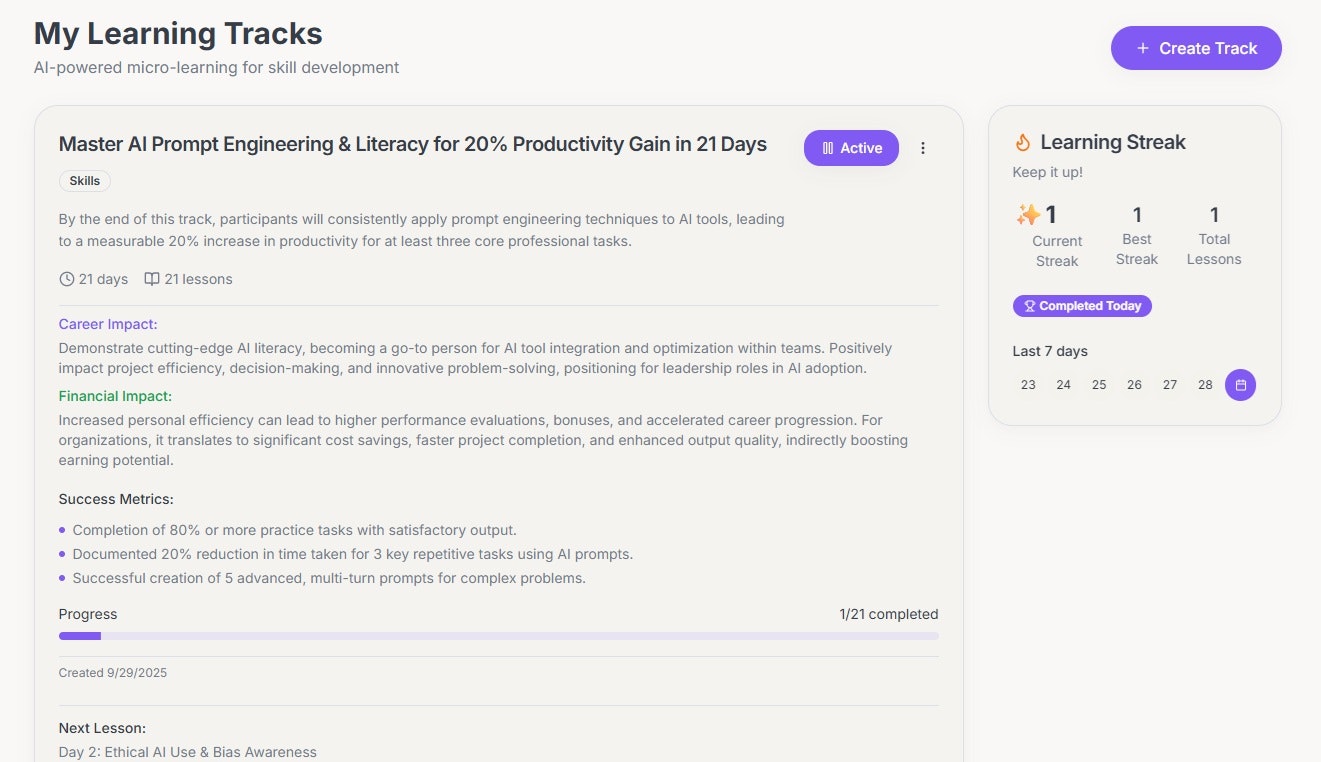This screenshot has height=762, width=1321.
Task: Select the Skills category tag
Action: coord(84,181)
